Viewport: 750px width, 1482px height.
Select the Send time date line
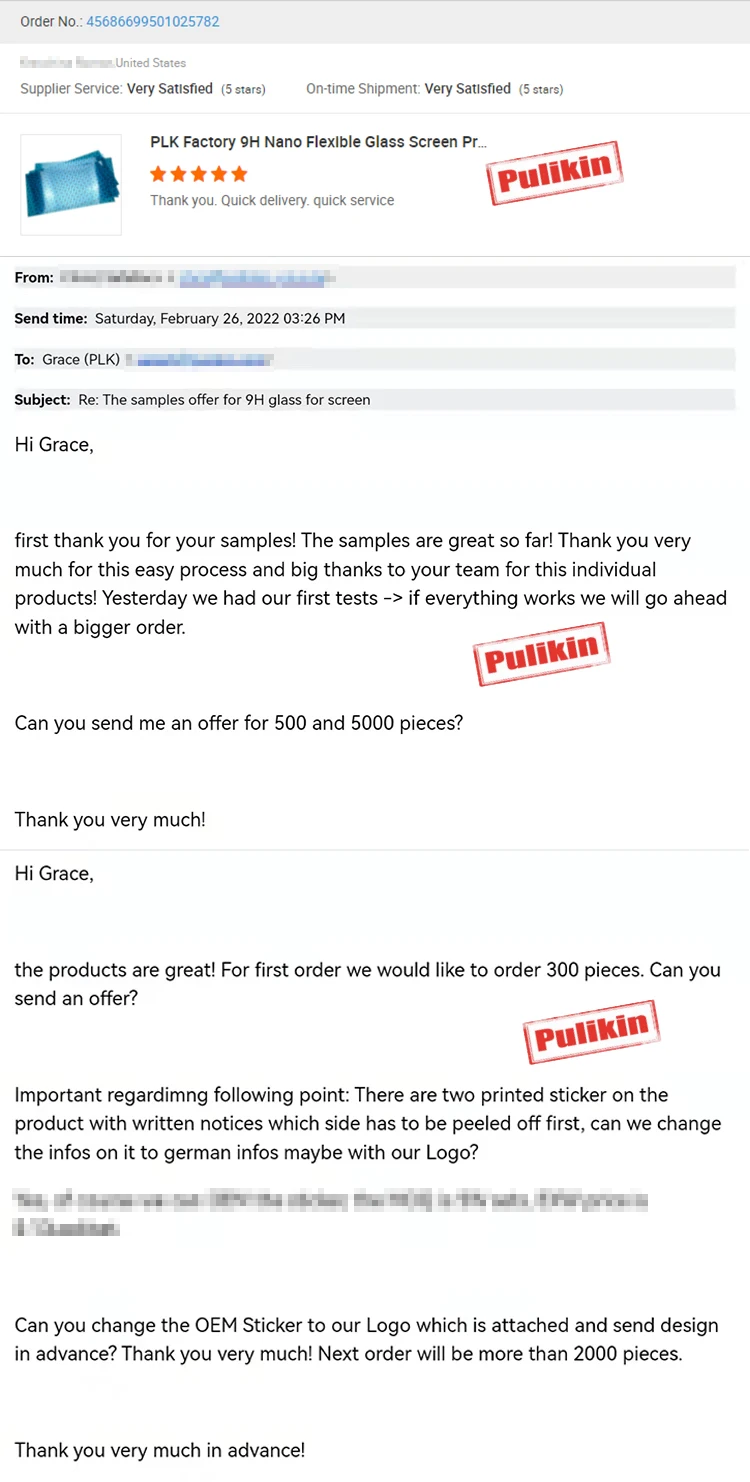[180, 319]
